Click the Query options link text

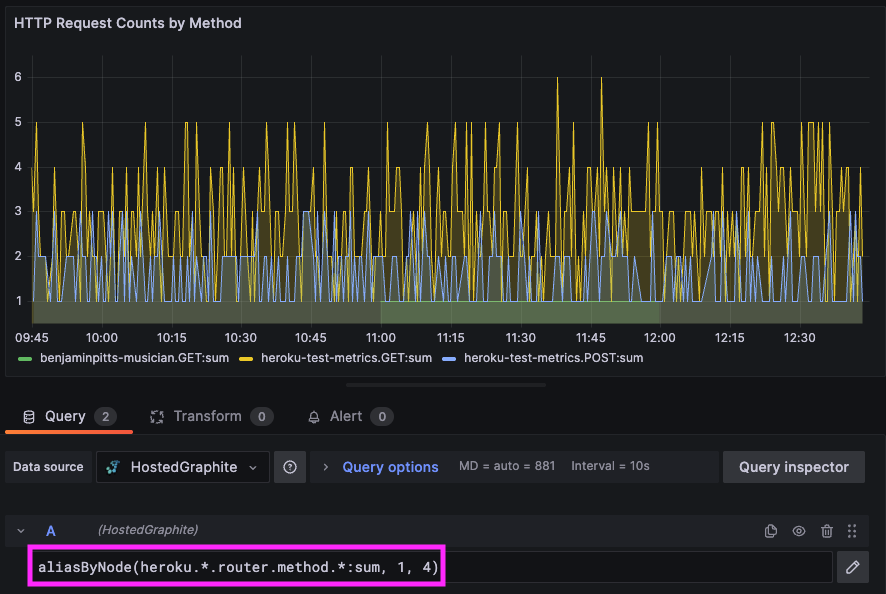(x=390, y=467)
